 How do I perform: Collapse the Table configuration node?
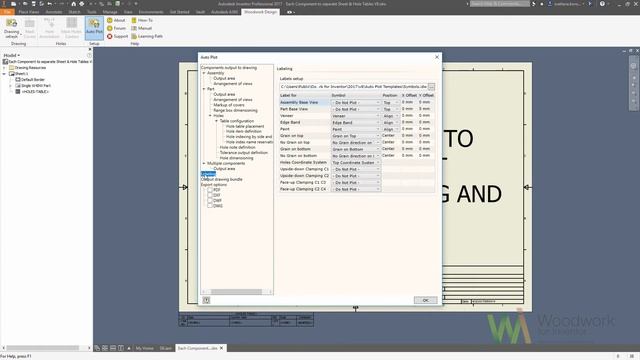coord(216,121)
